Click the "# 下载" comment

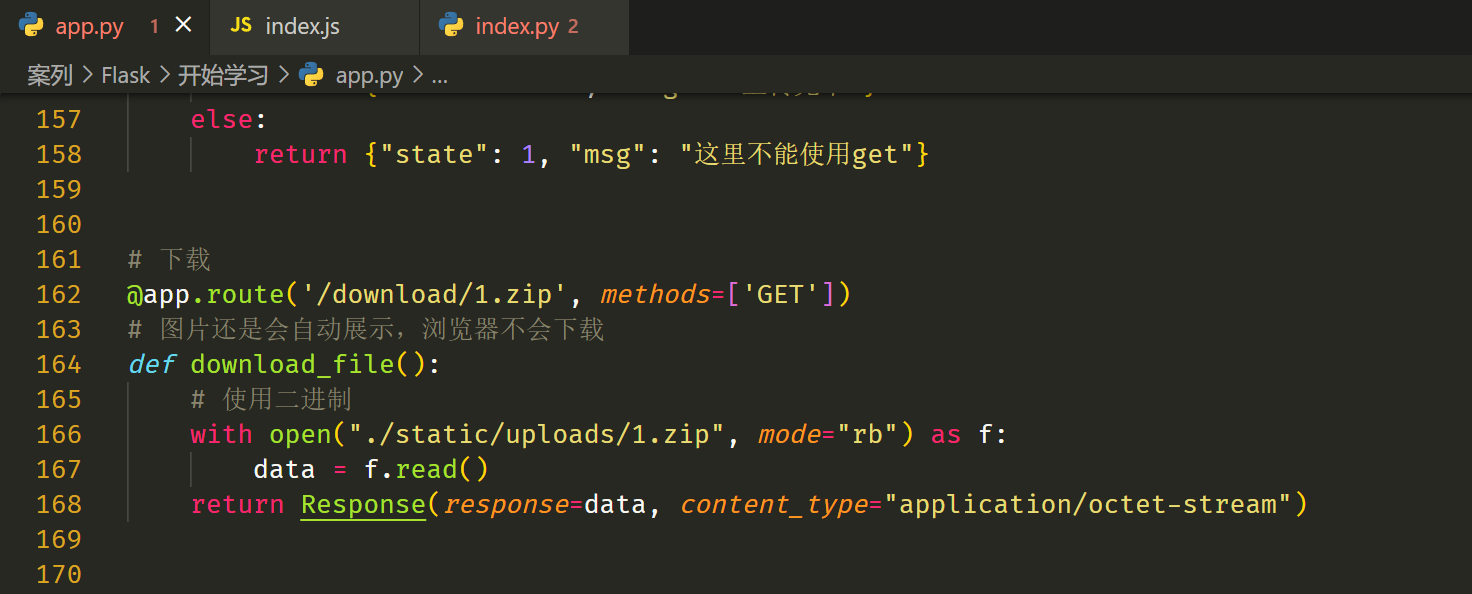click(x=169, y=260)
